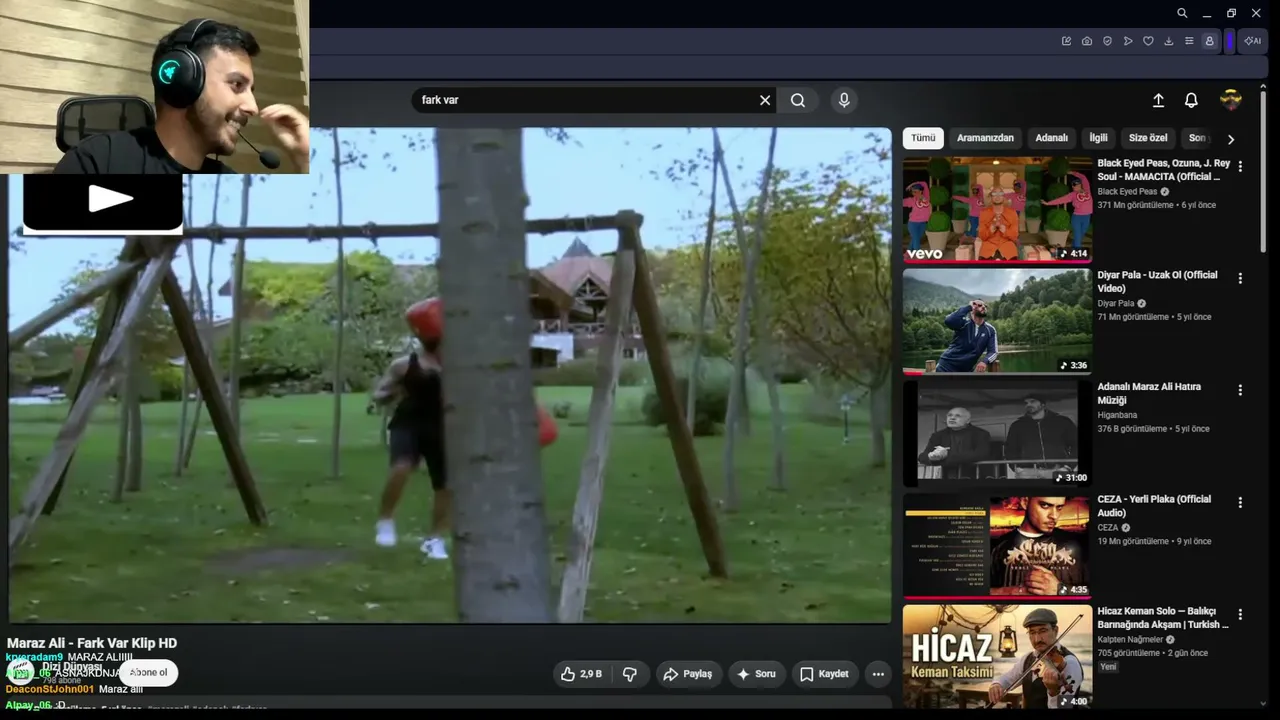Screen dimensions: 1280x720
Task: Open options menu for MAMACITA video
Action: click(x=1240, y=166)
